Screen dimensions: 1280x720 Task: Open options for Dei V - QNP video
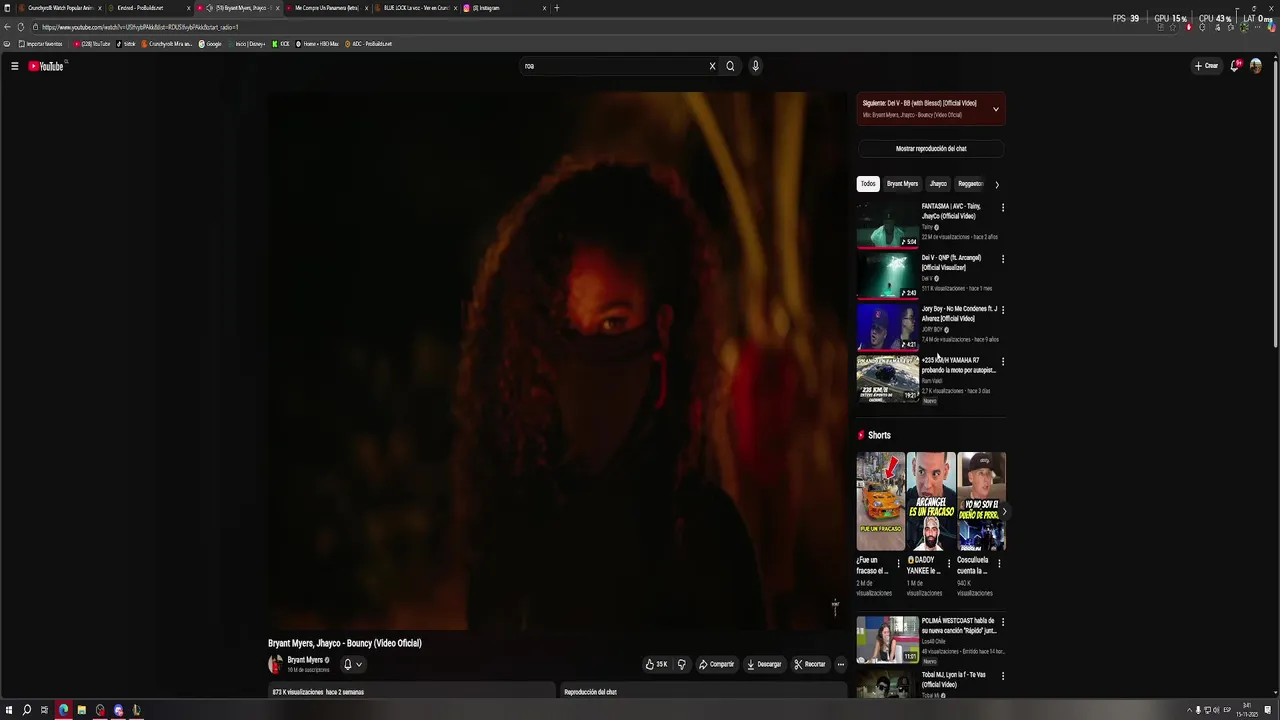[1003, 259]
